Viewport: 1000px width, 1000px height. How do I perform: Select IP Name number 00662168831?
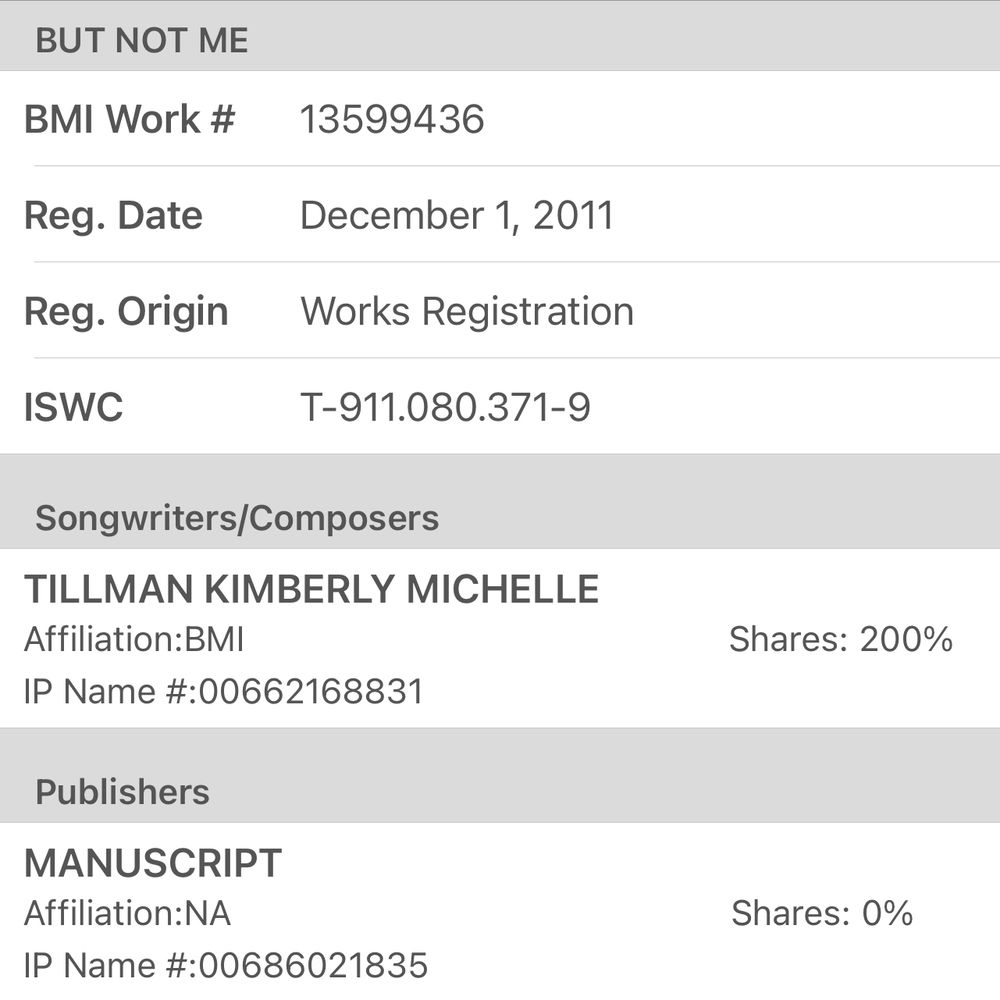(224, 691)
